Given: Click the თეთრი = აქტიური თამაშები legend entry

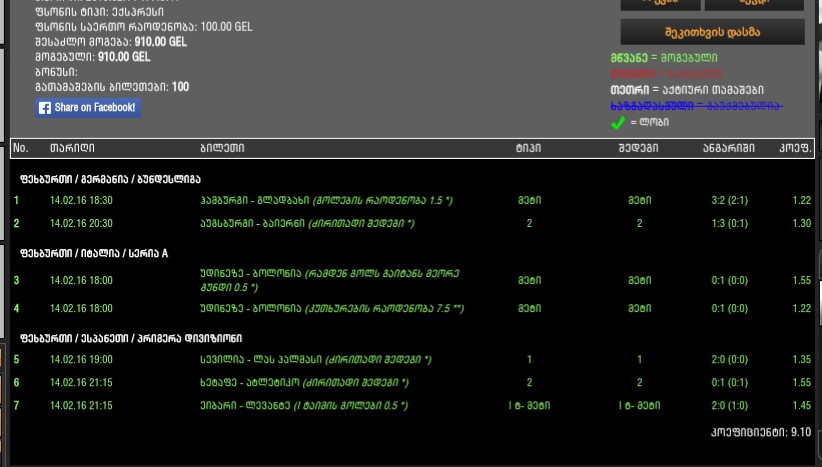Looking at the screenshot, I should pyautogui.click(x=687, y=90).
